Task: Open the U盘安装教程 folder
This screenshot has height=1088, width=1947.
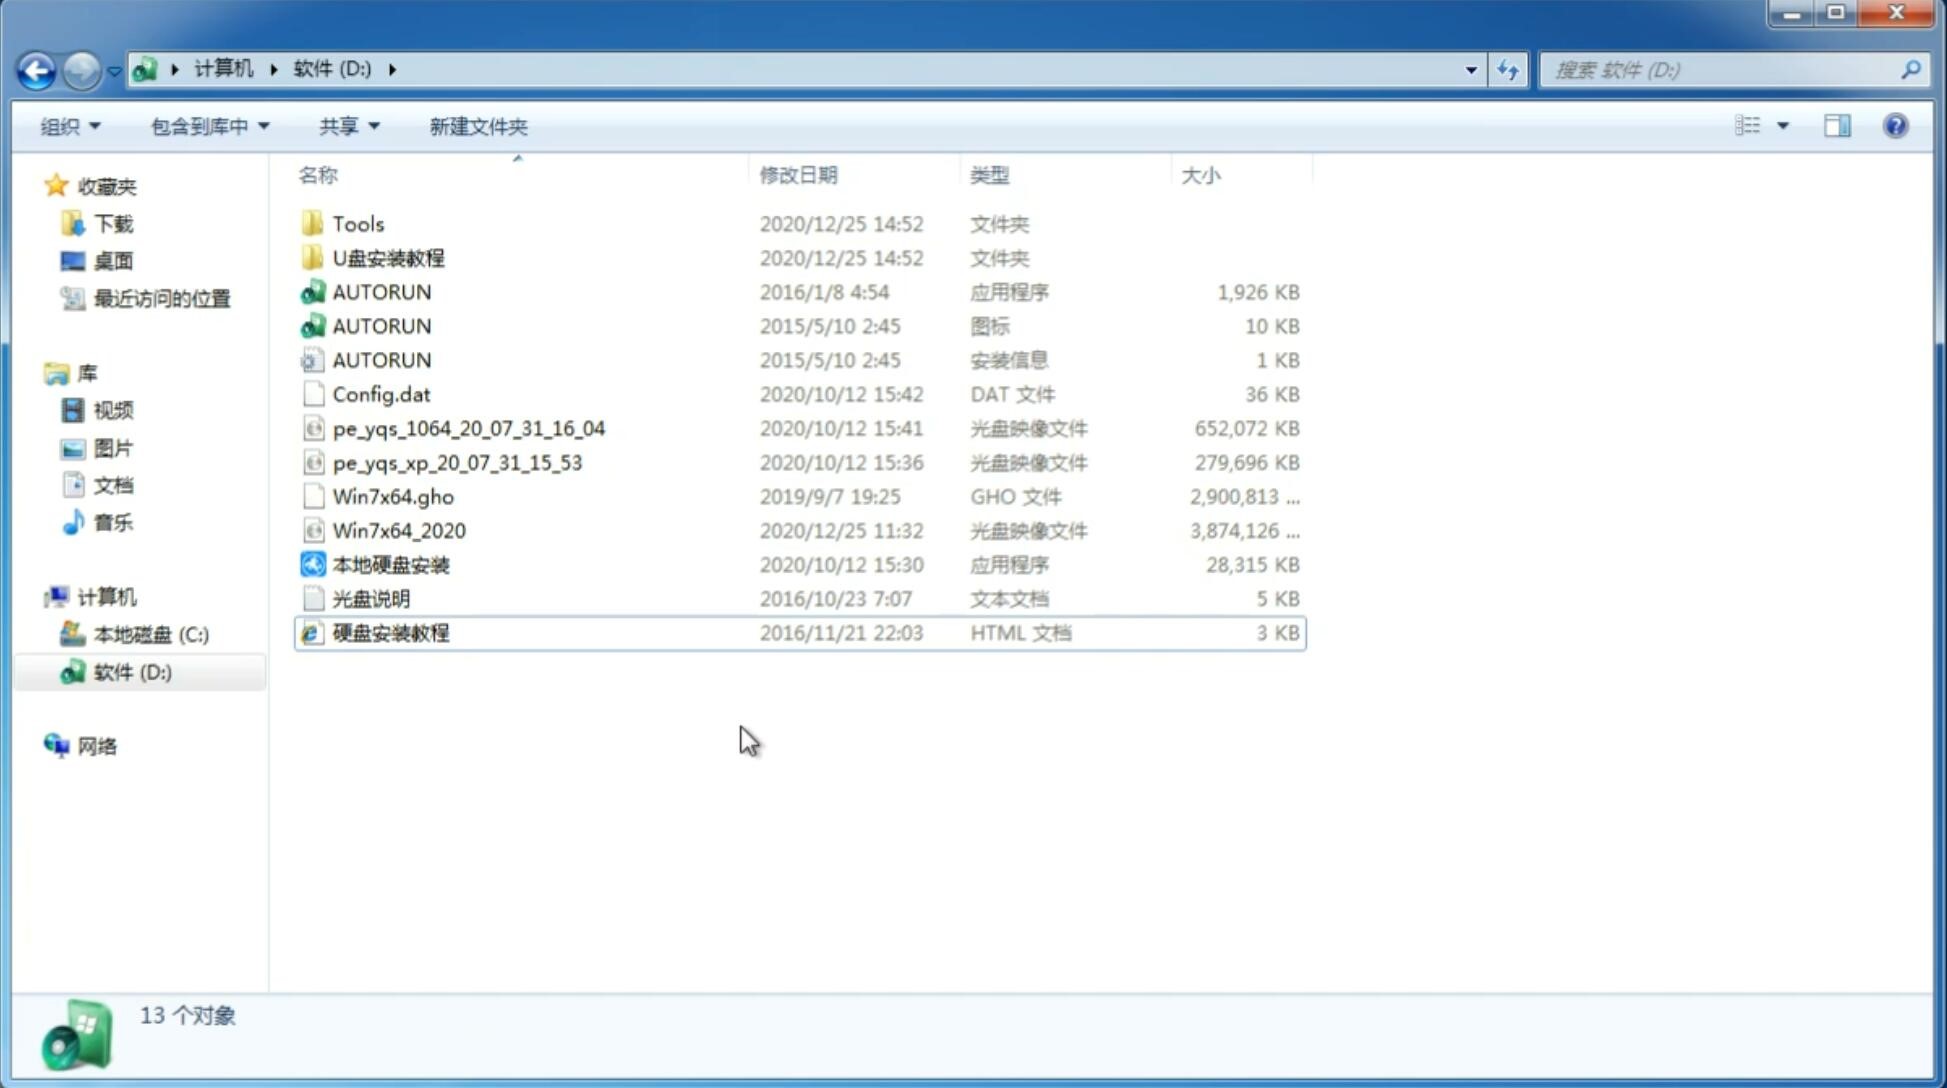Action: 389,257
